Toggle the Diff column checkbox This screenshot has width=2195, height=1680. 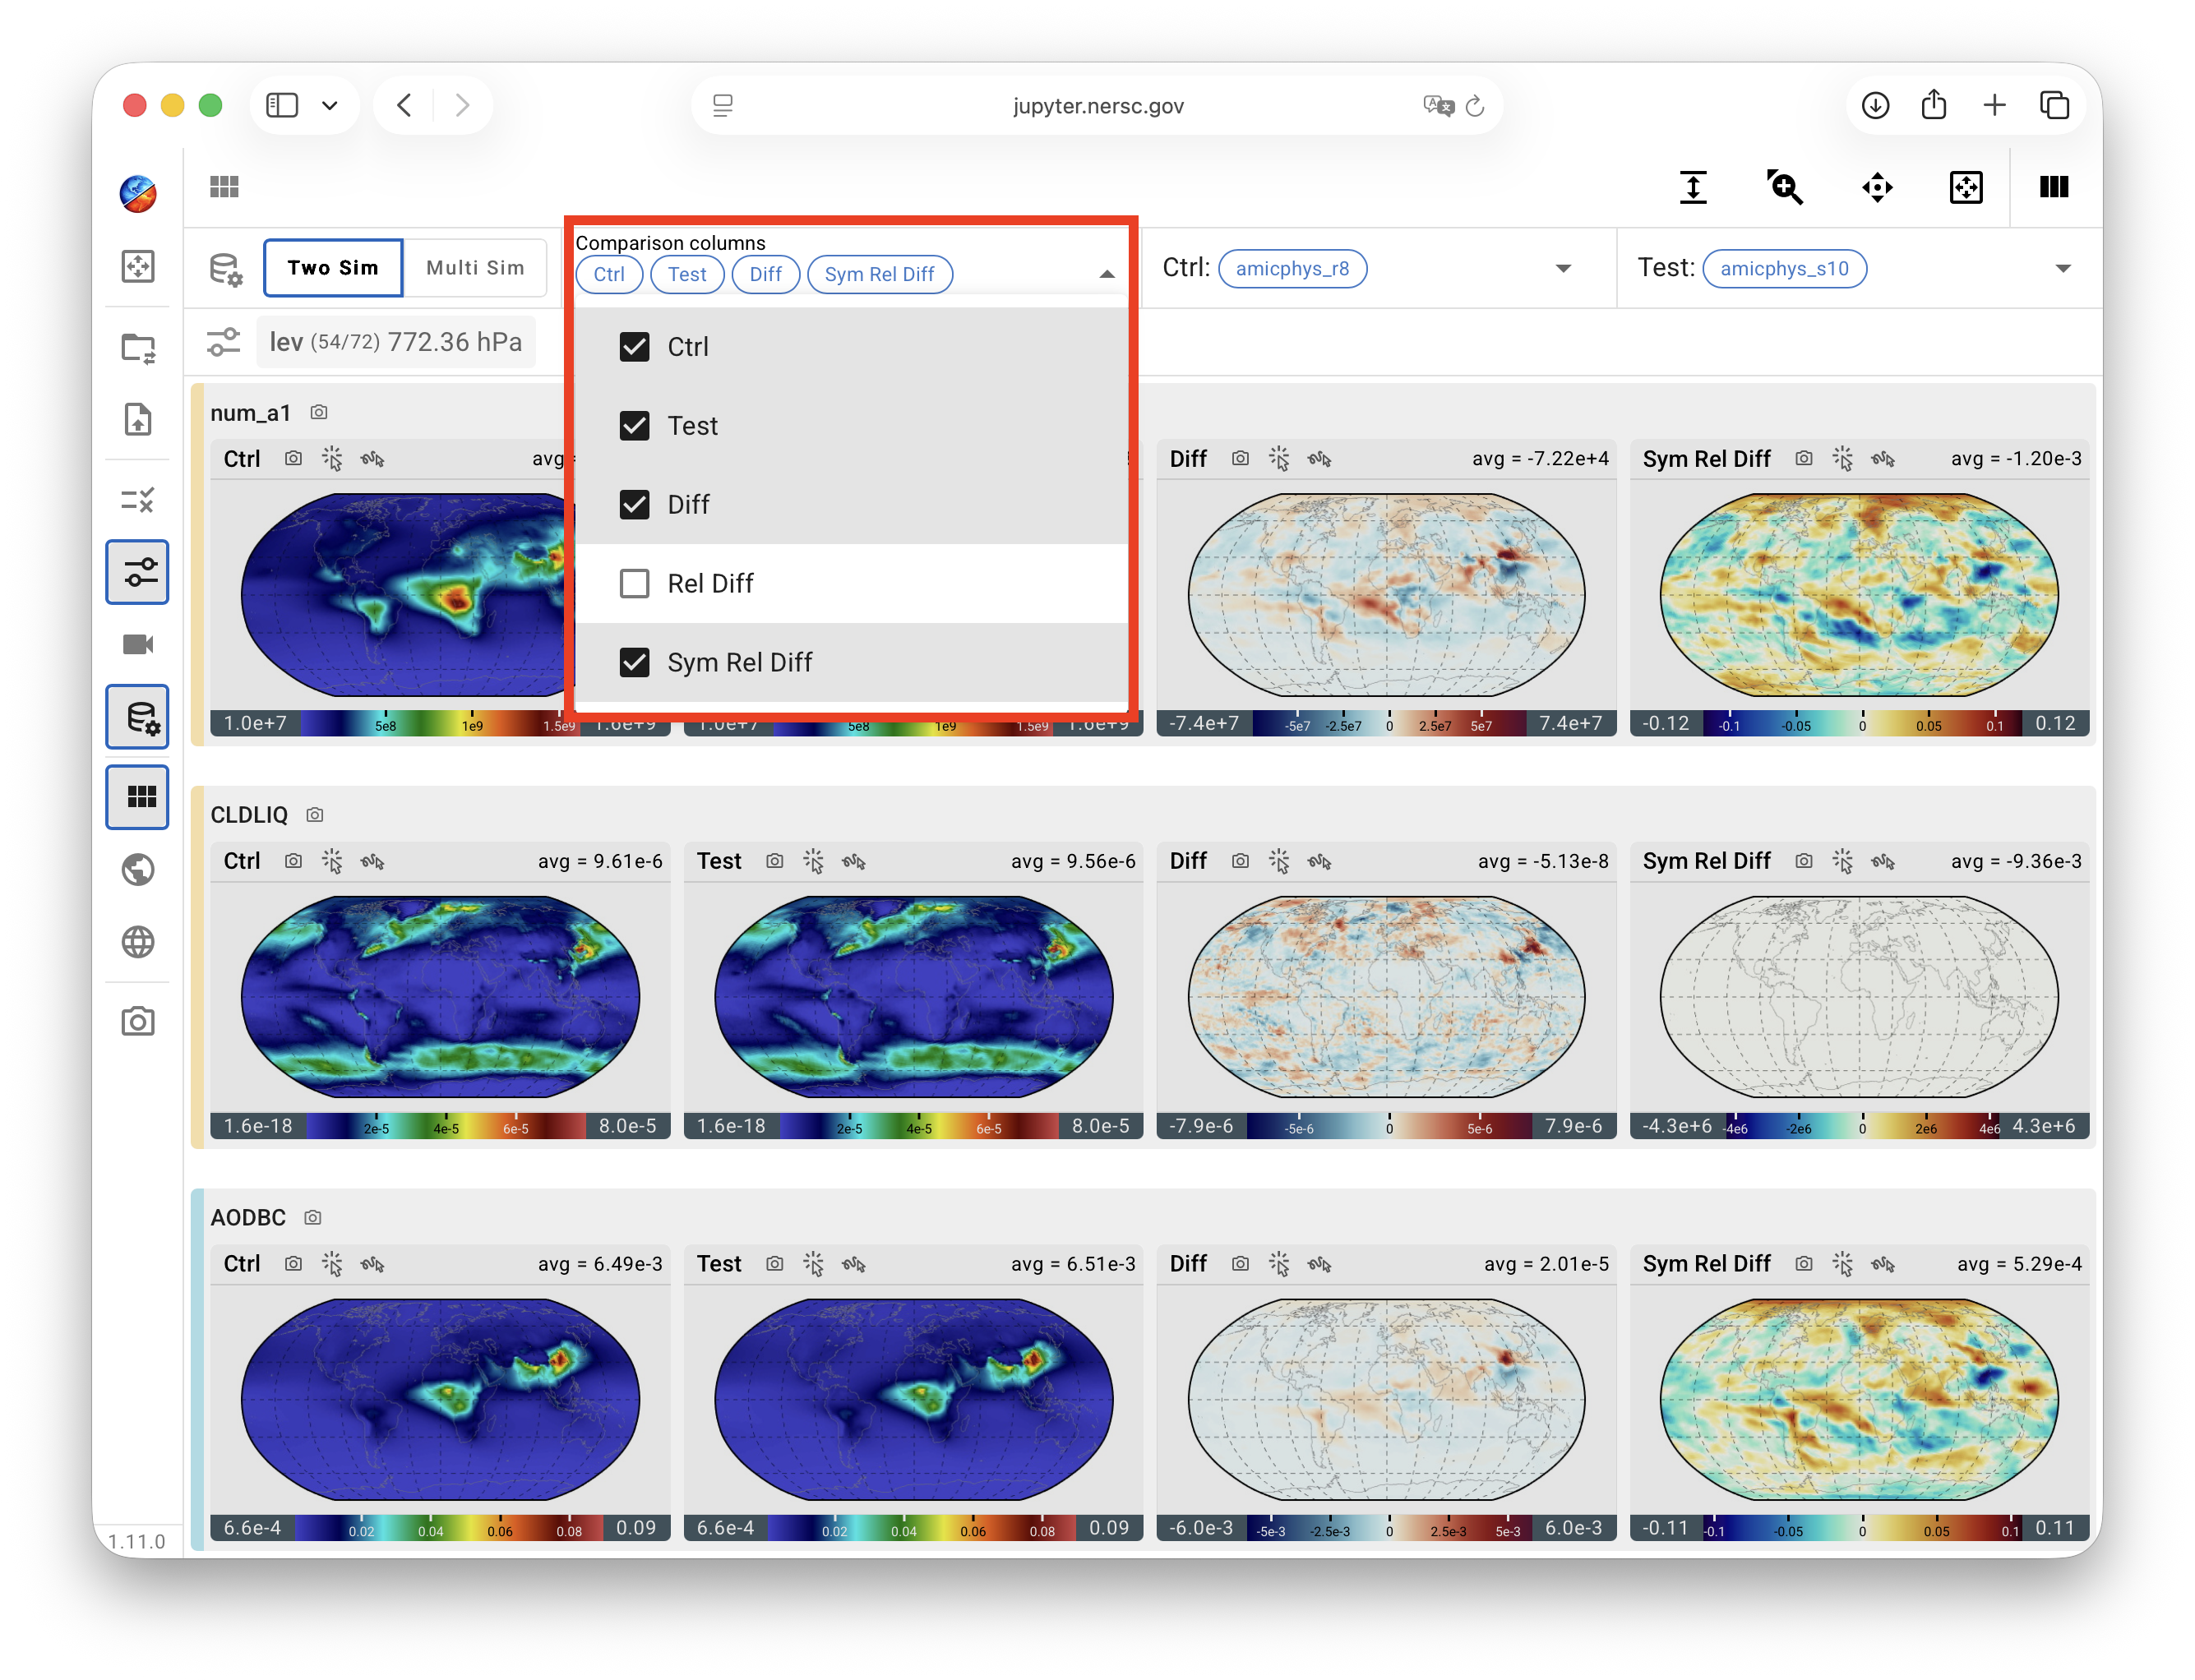click(x=634, y=504)
